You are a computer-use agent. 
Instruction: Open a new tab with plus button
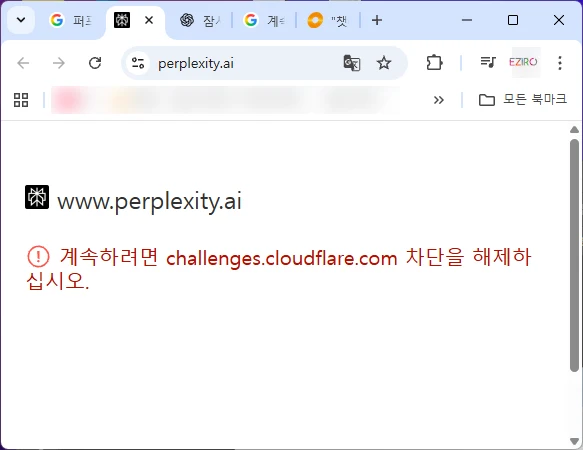coord(377,20)
